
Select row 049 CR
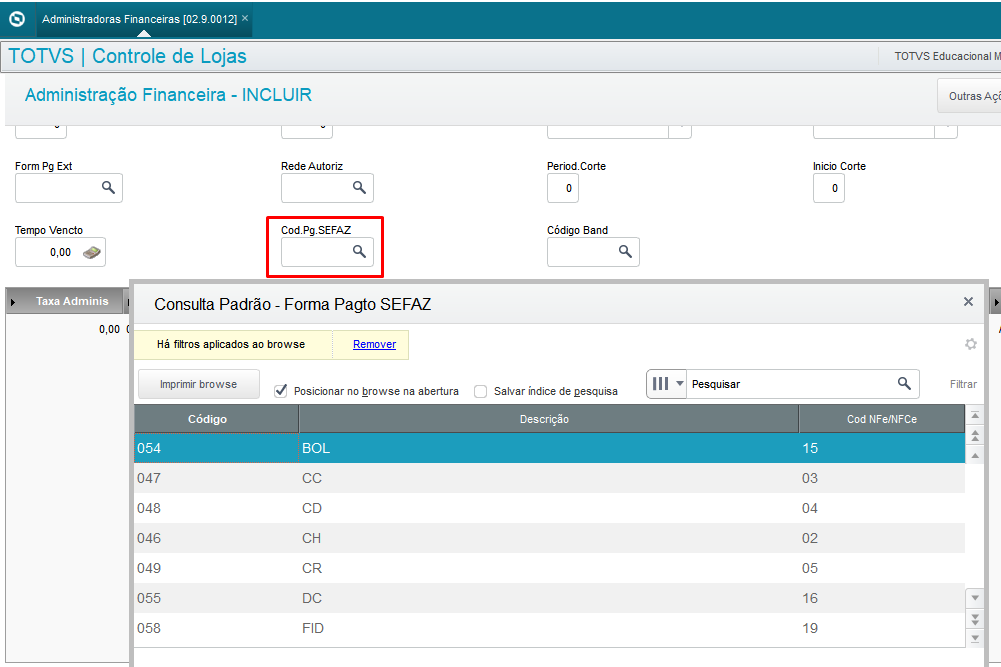(550, 568)
